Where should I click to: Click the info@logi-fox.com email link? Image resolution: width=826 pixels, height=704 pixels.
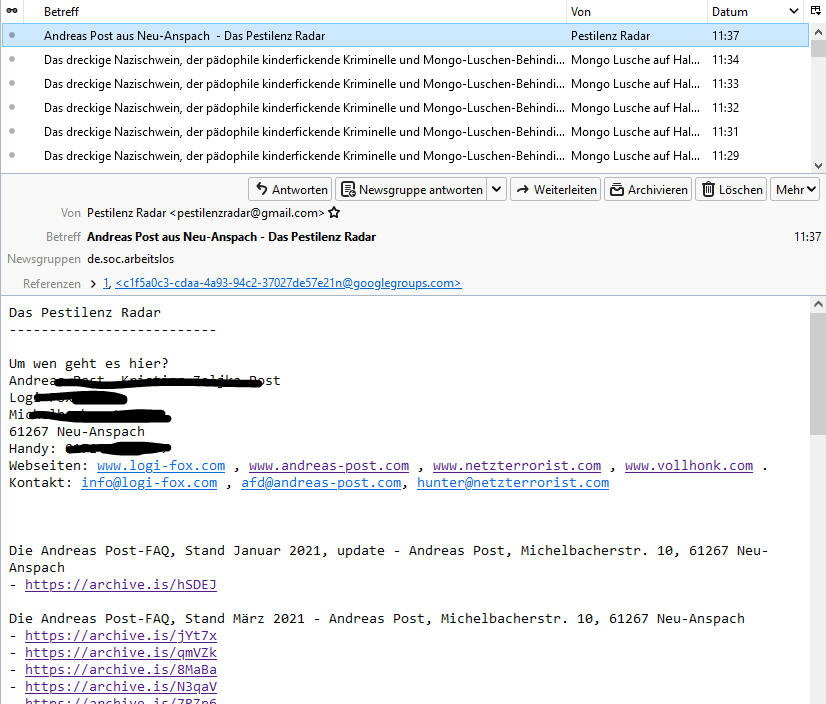pyautogui.click(x=149, y=483)
